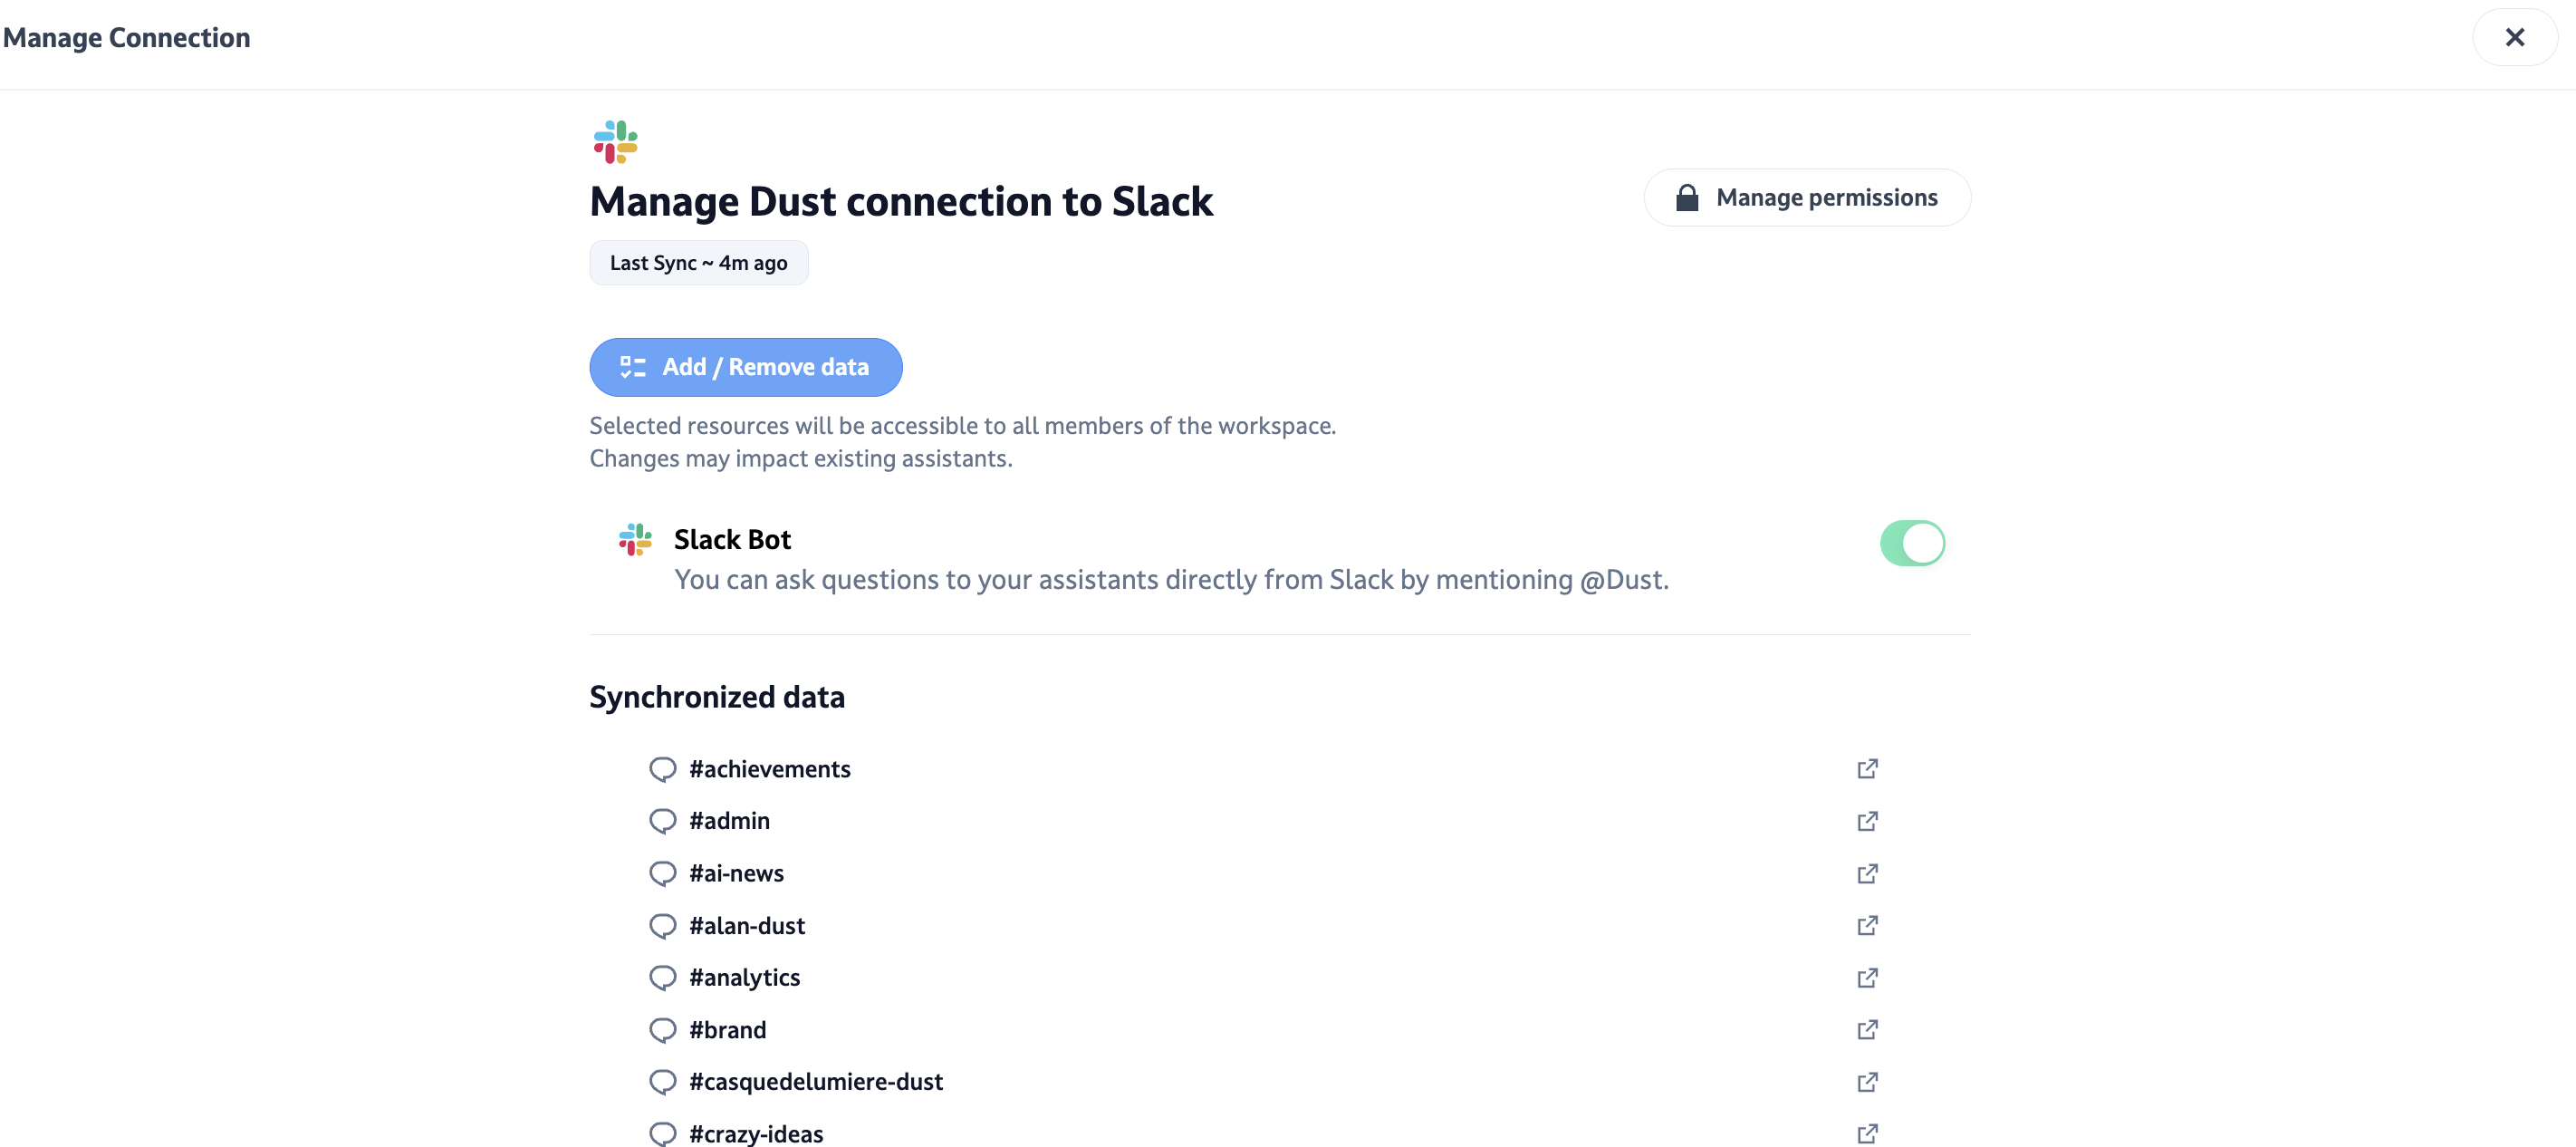Open external link for #brand channel
This screenshot has height=1147, width=2576.
coord(1867,1030)
